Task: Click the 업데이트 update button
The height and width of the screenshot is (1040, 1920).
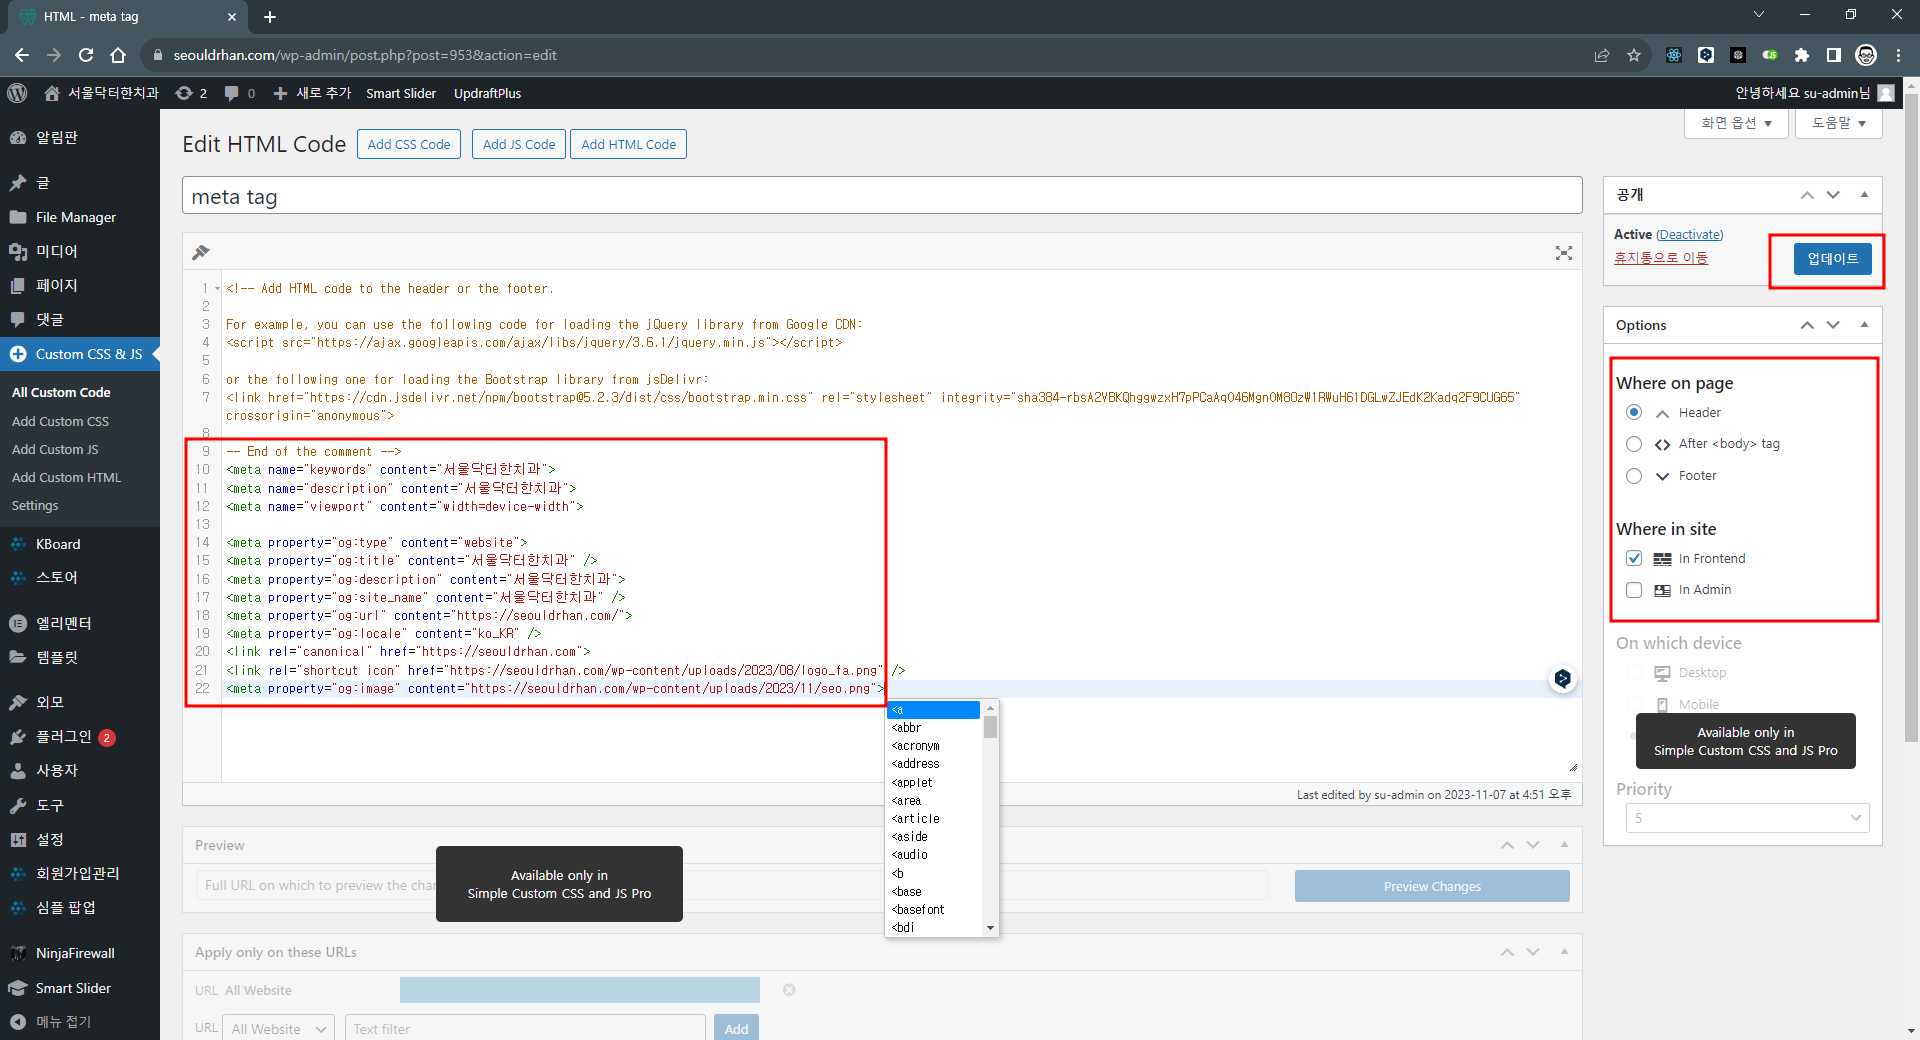Action: [1832, 259]
